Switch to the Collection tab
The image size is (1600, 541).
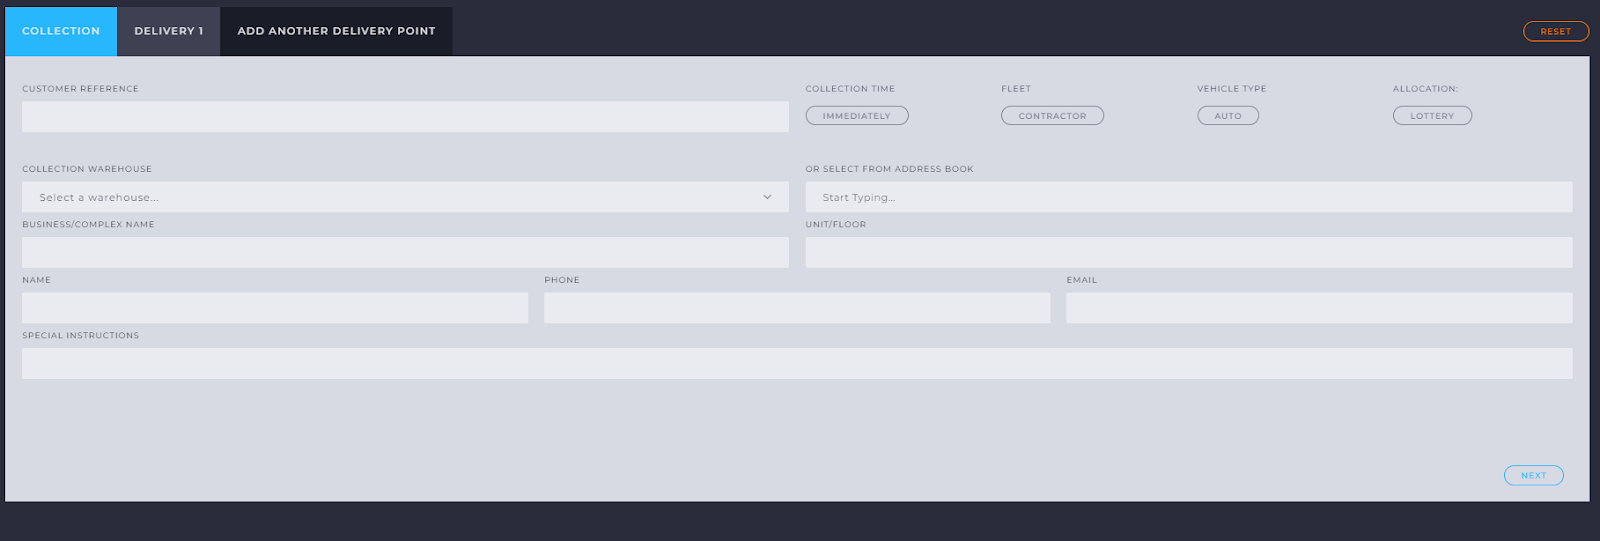(61, 31)
